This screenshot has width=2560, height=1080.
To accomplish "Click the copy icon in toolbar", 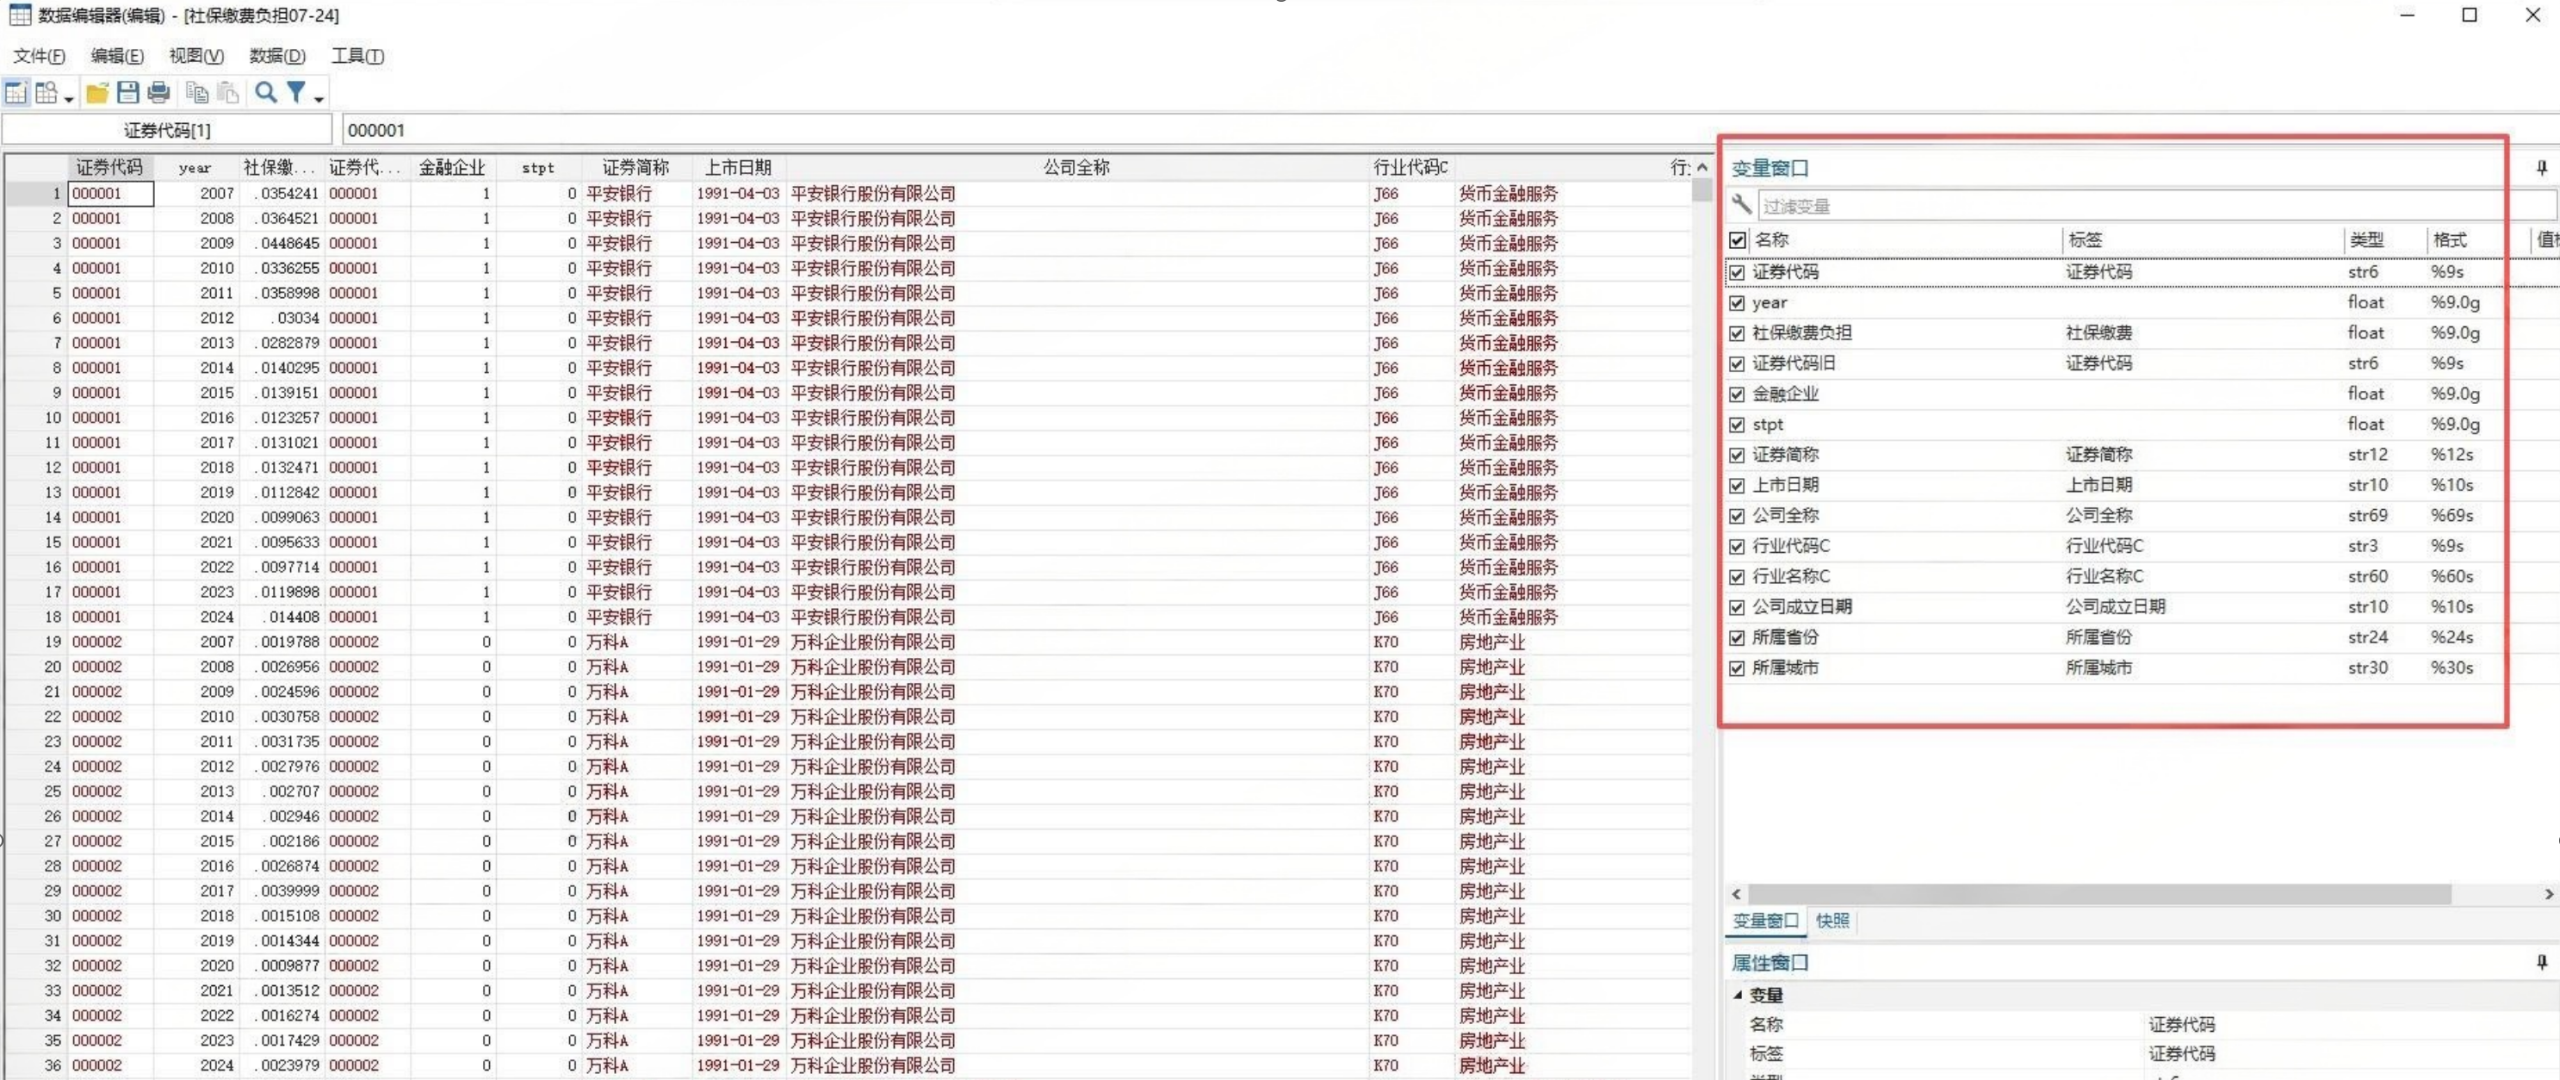I will (x=197, y=93).
